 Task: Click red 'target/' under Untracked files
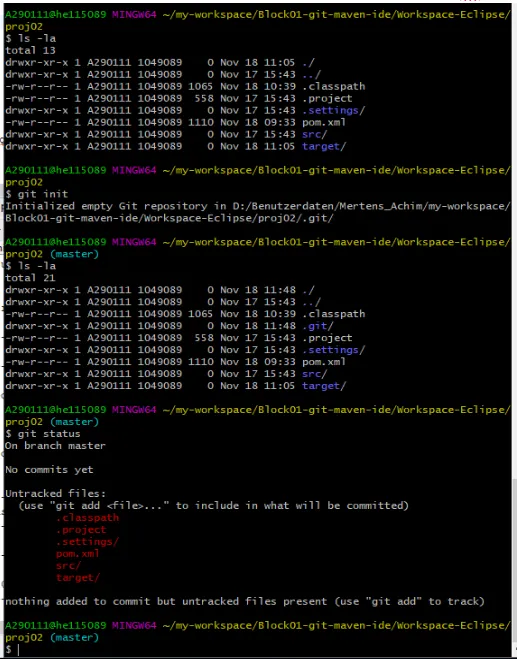tap(78, 577)
